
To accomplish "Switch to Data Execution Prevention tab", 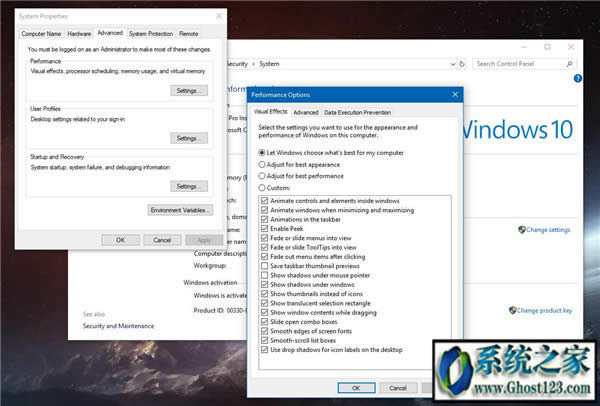I will click(x=357, y=113).
